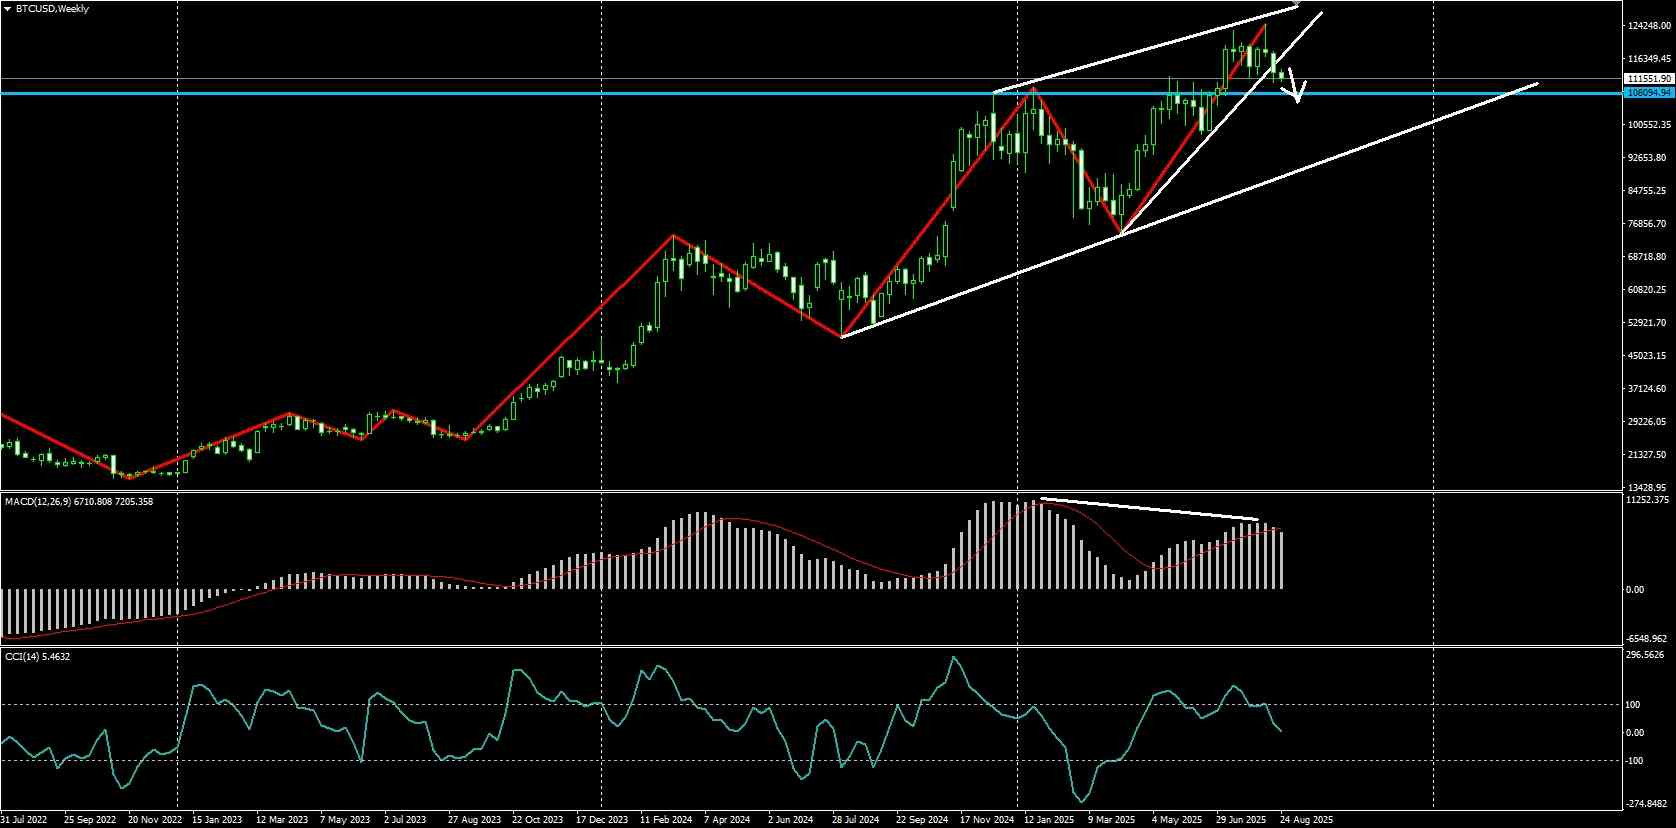This screenshot has width=1676, height=828.
Task: Click the 37124.60 price axis label
Action: (x=1647, y=389)
